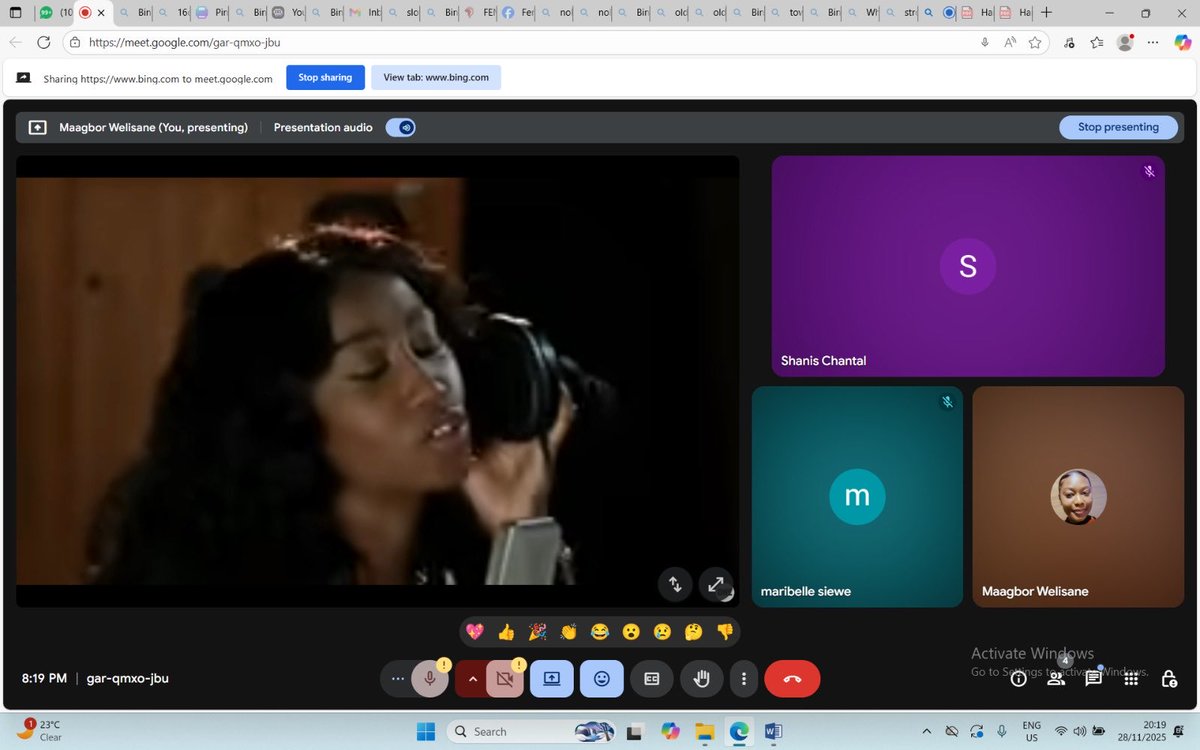Send thinking face reaction

pyautogui.click(x=693, y=632)
